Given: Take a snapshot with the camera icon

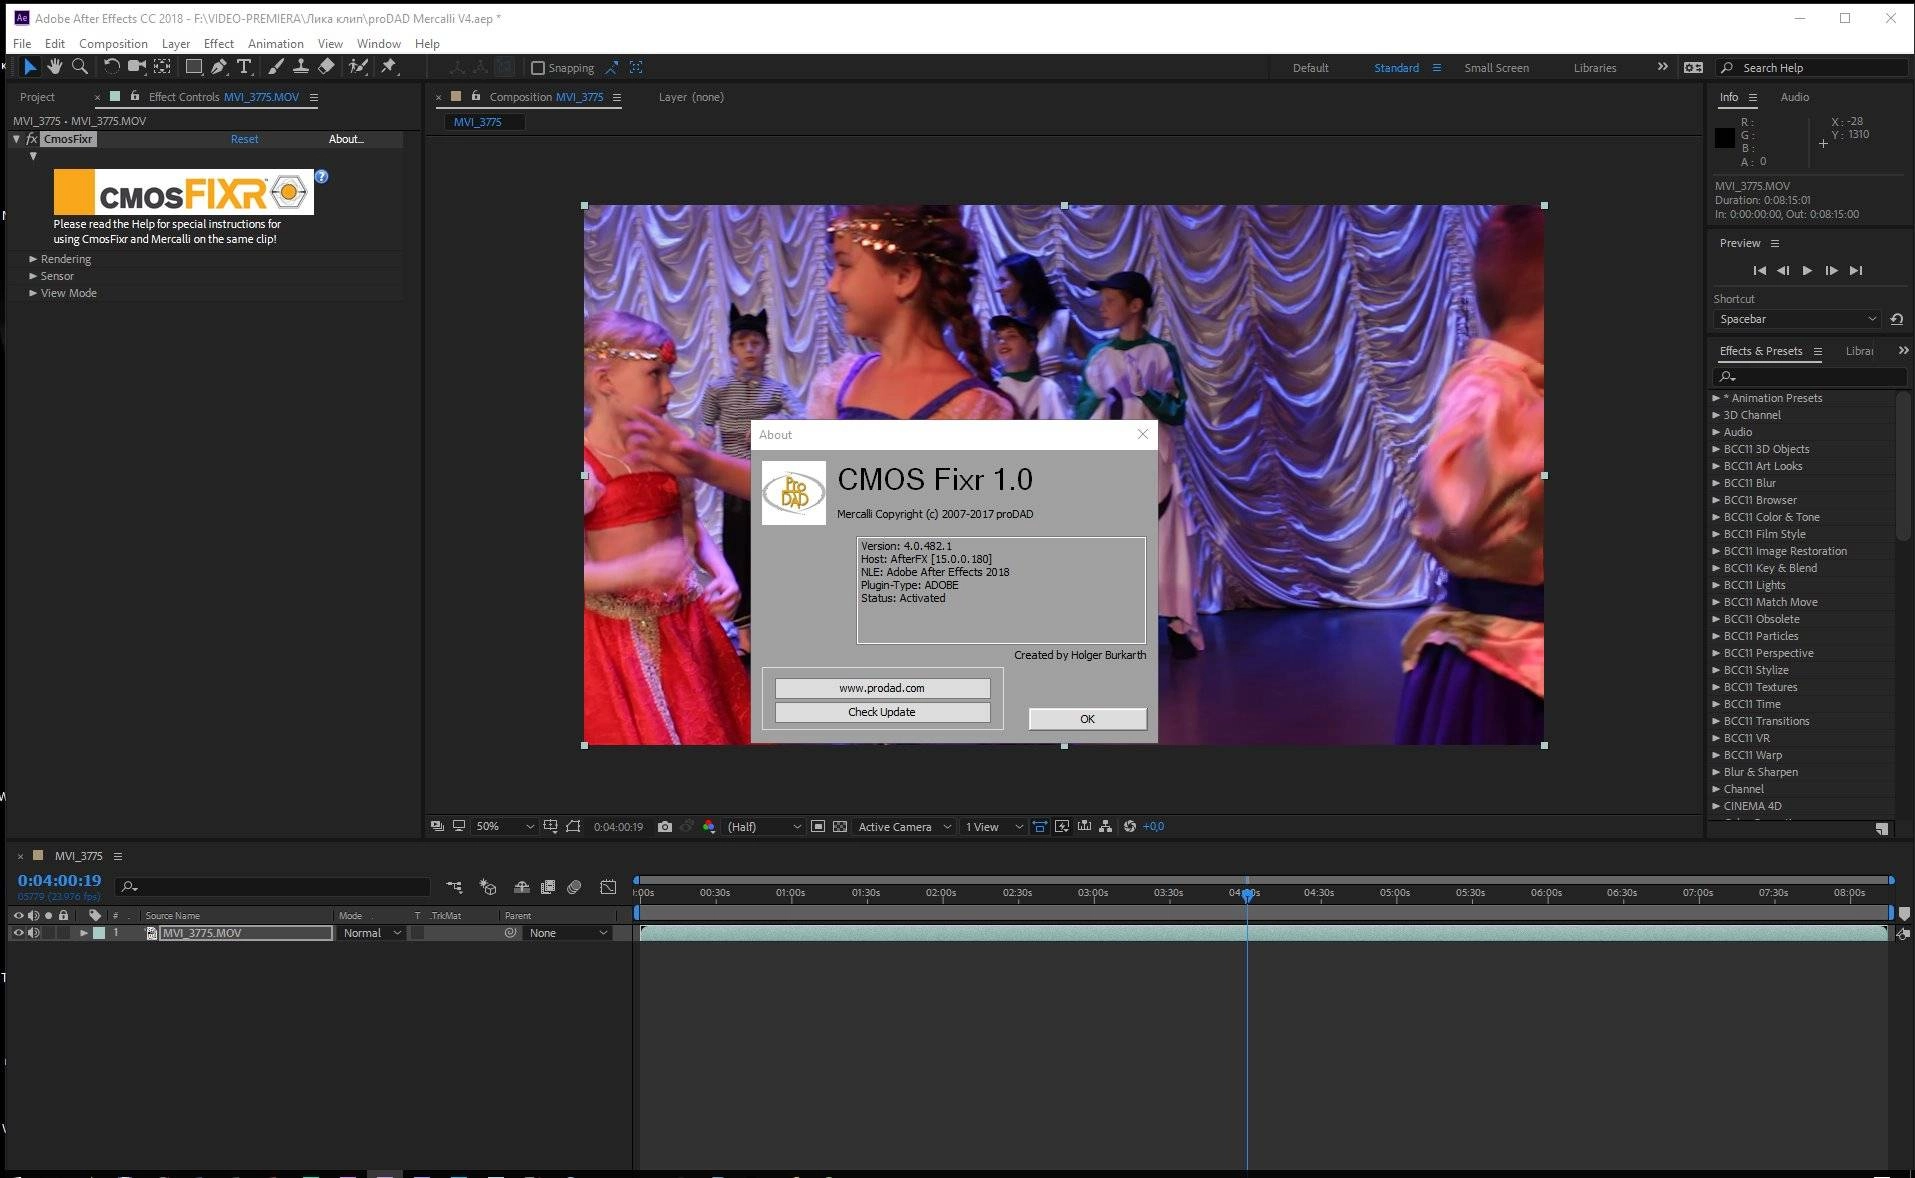Looking at the screenshot, I should click(665, 827).
